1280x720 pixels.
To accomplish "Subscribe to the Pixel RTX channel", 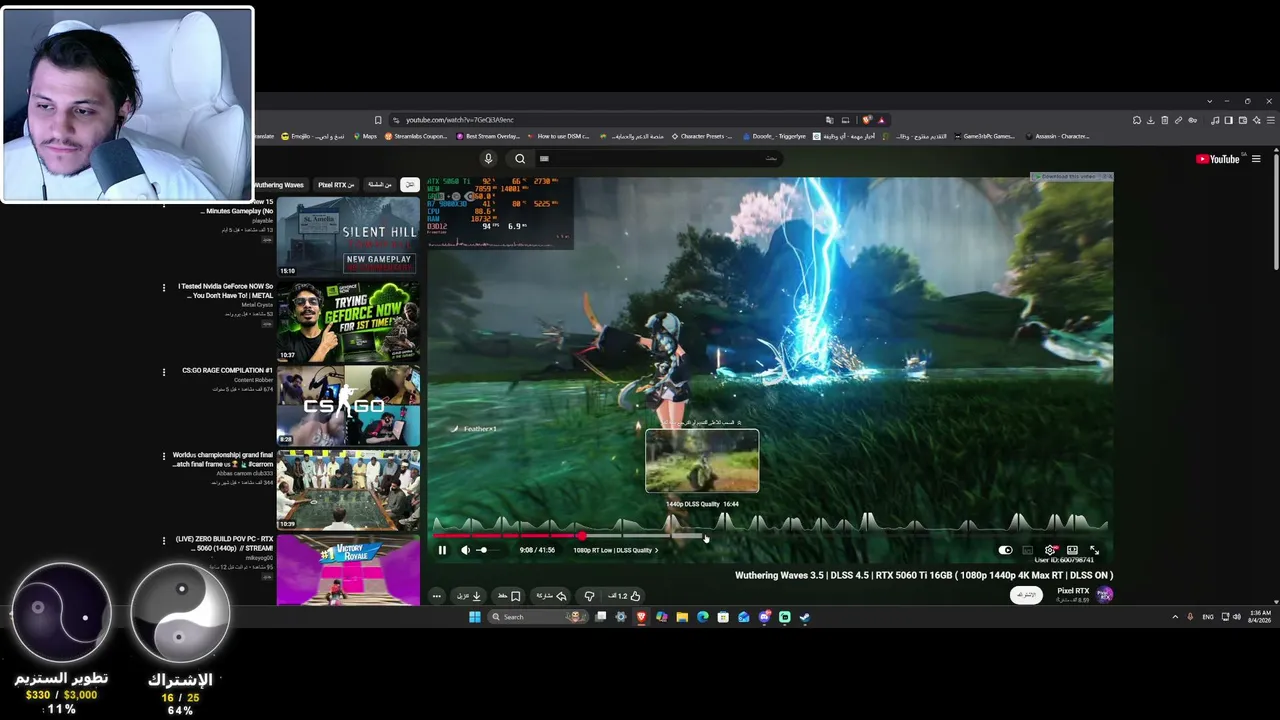I will point(1026,595).
